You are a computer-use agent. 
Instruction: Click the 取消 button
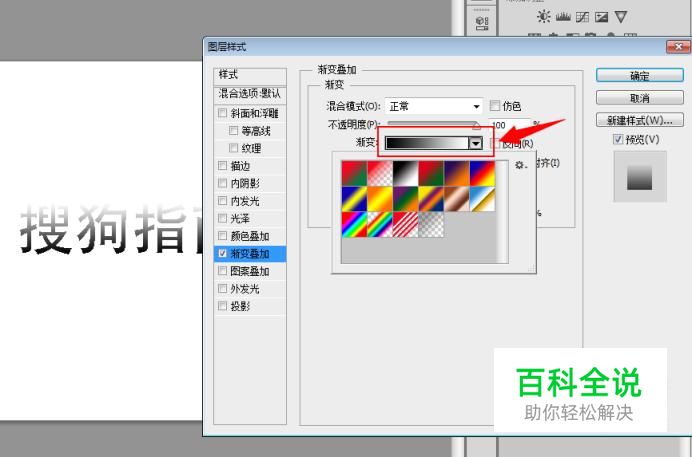click(639, 97)
